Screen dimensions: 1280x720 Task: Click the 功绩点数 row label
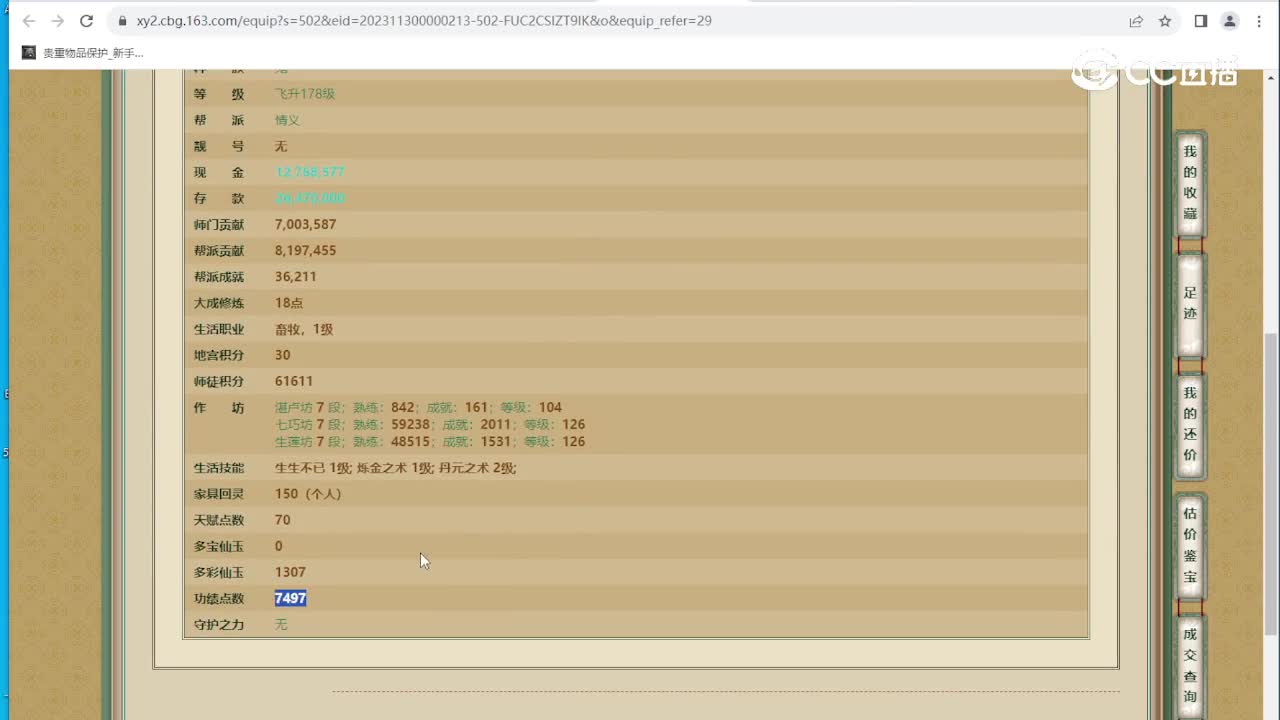(219, 598)
